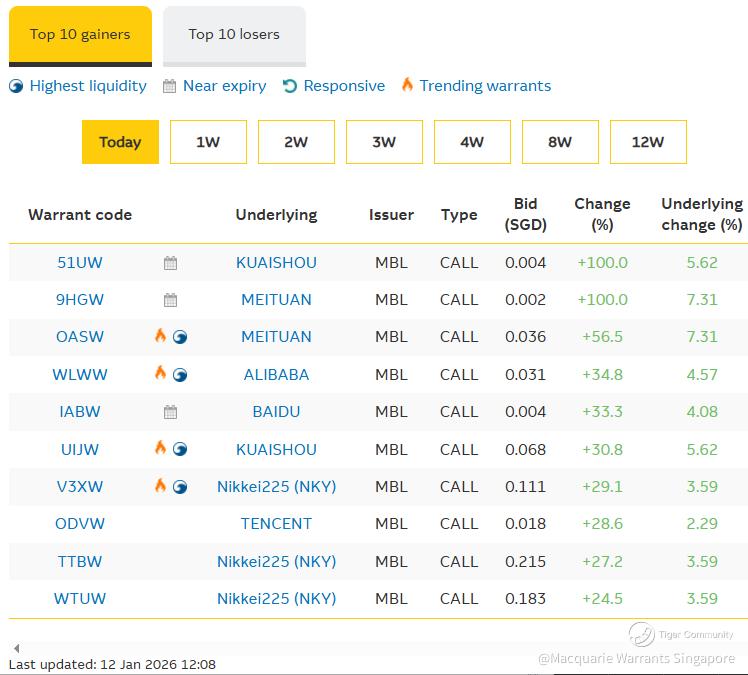Click the liquidity globe icon beside WLWW
Image resolution: width=748 pixels, height=675 pixels.
click(x=180, y=375)
